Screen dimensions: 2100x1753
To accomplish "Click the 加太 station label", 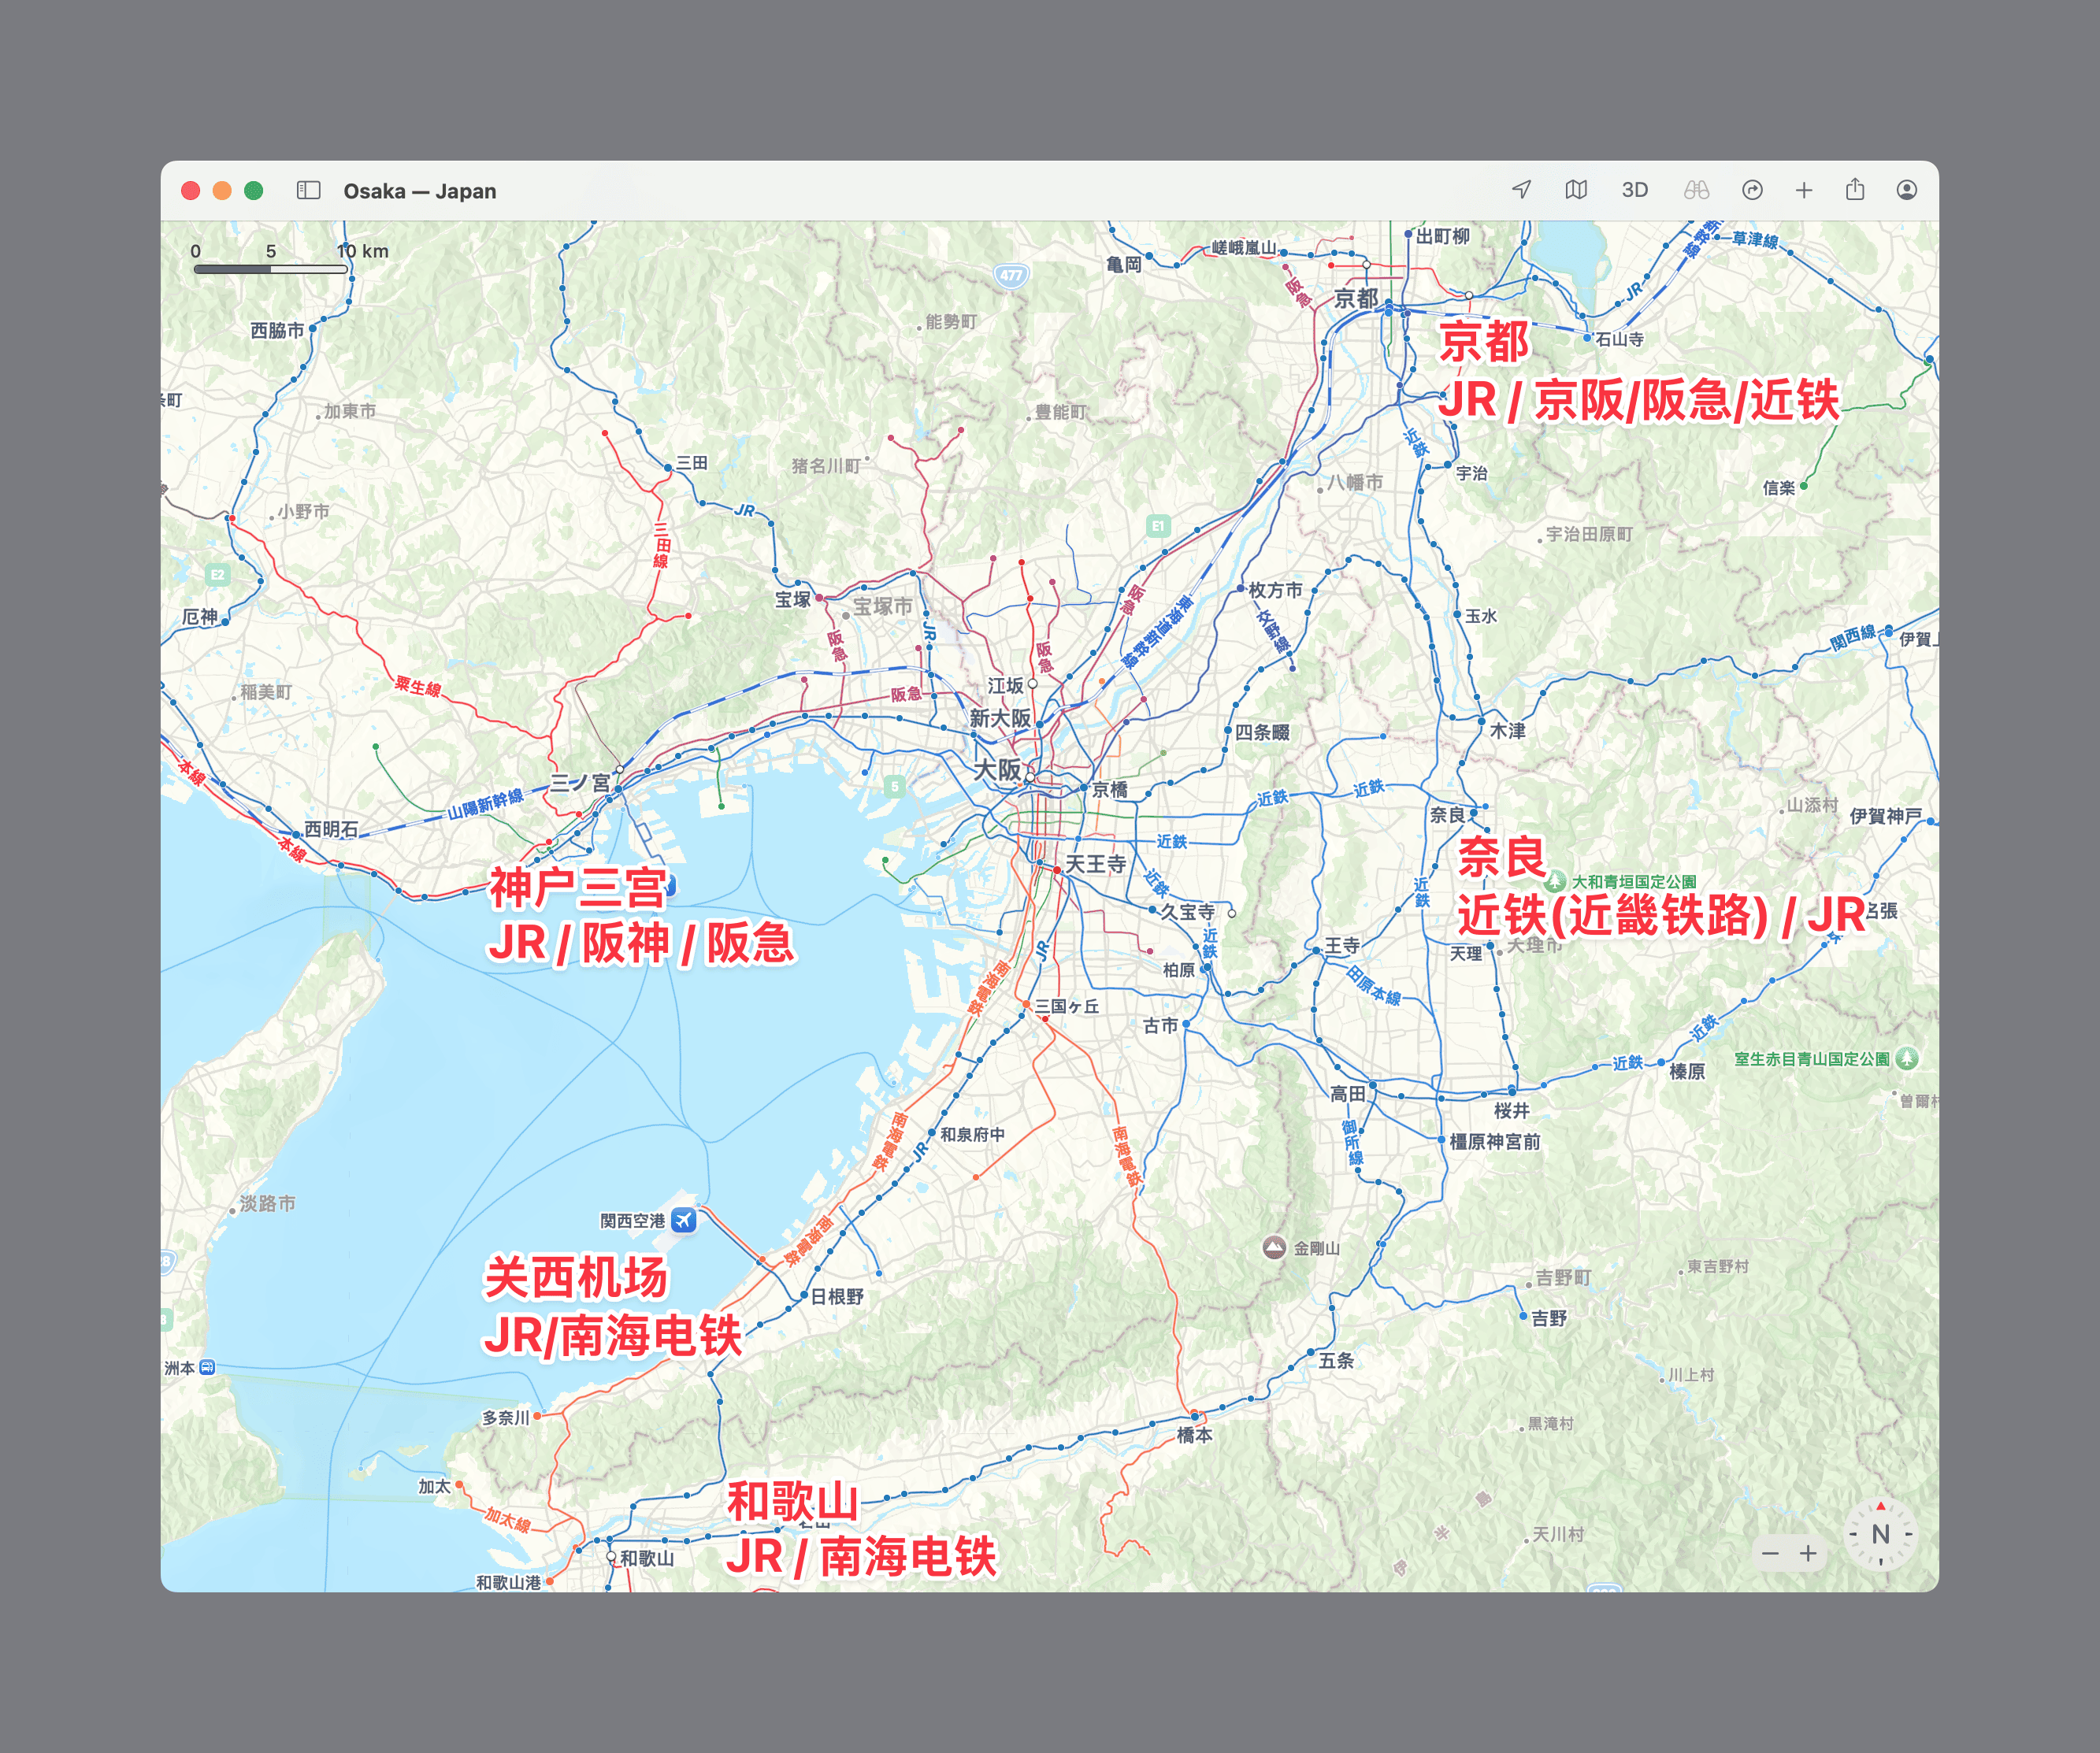I will point(434,1486).
